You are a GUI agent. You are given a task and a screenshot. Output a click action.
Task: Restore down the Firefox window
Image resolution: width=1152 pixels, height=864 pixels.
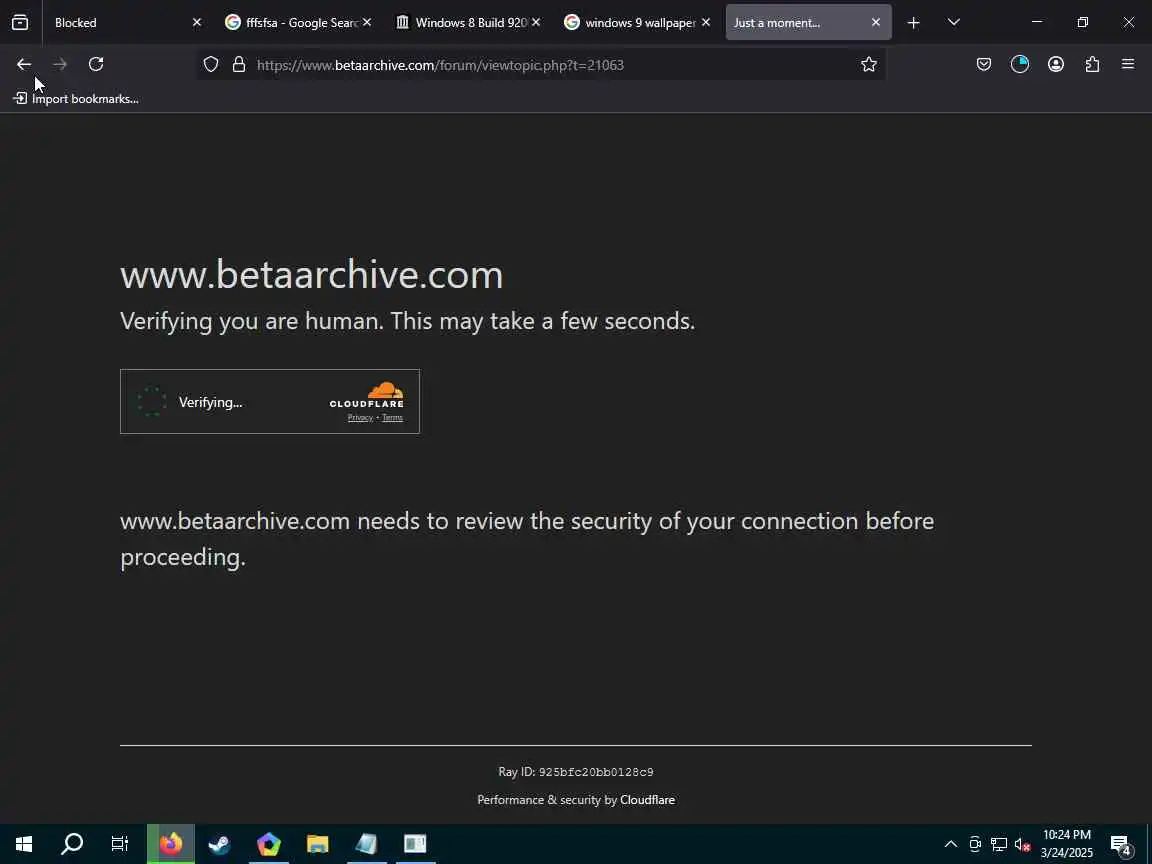[x=1083, y=23]
